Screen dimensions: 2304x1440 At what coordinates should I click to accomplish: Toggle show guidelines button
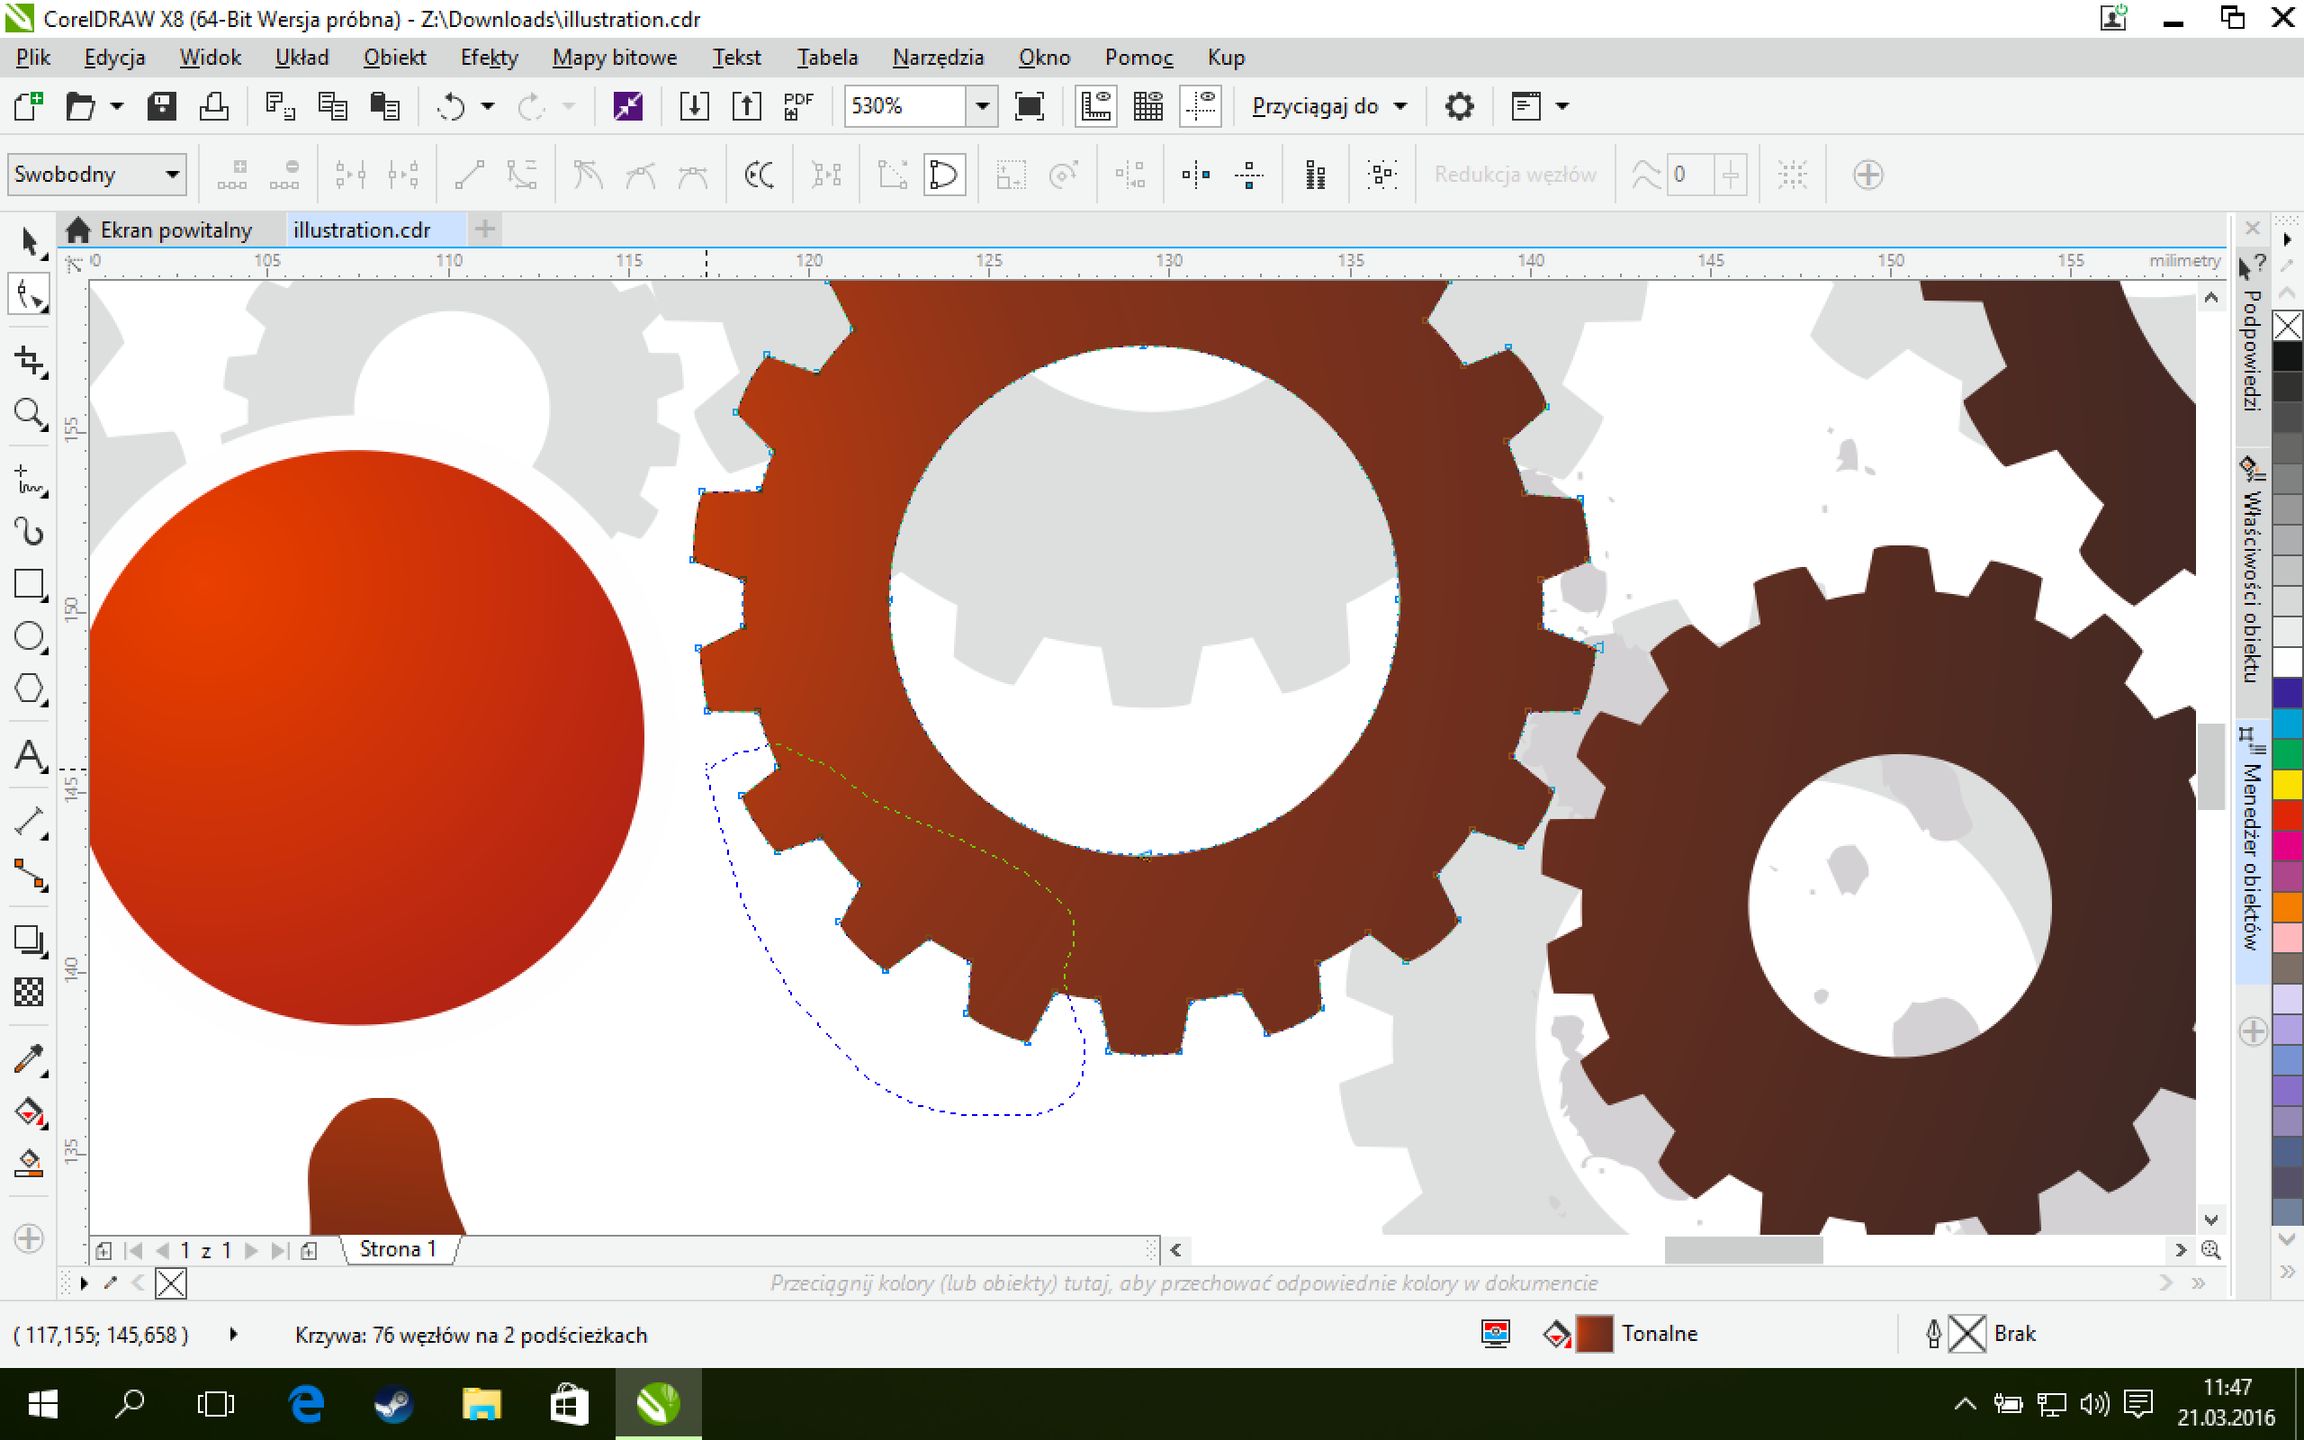click(x=1200, y=106)
